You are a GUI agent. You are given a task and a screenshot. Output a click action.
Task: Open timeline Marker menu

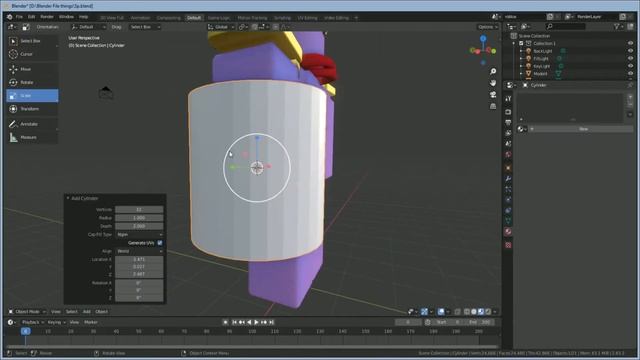coord(91,322)
